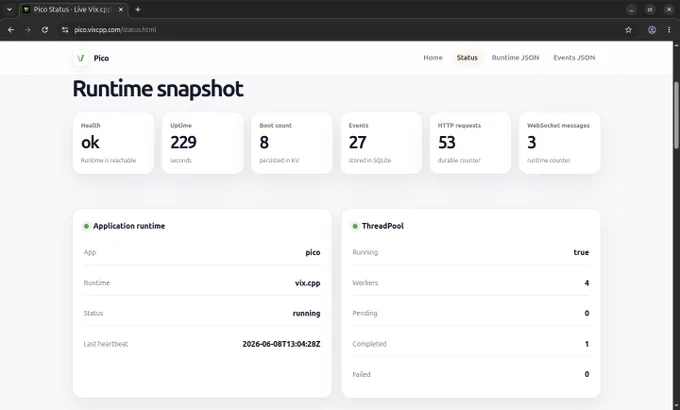This screenshot has width=680, height=410.
Task: Bookmark this page with the star icon
Action: [628, 30]
